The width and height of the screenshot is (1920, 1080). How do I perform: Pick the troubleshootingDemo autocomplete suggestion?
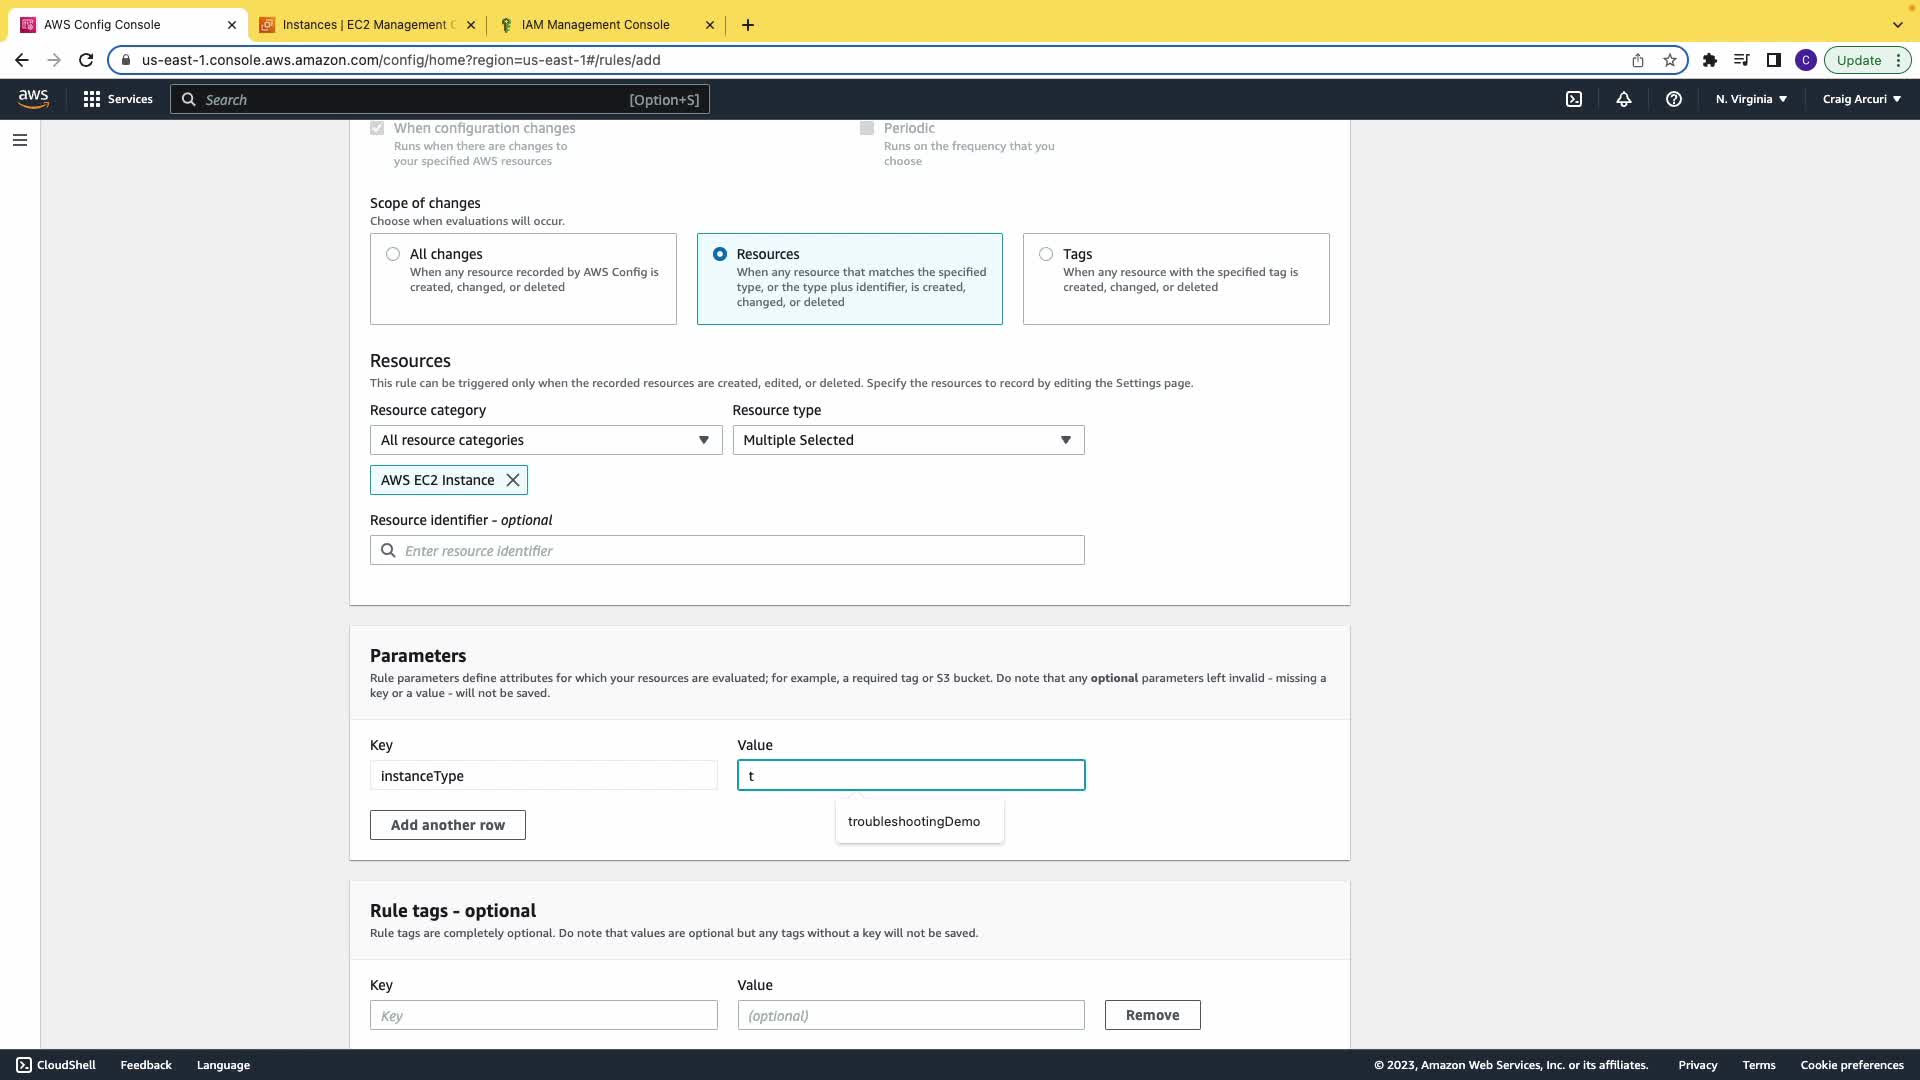pos(914,821)
